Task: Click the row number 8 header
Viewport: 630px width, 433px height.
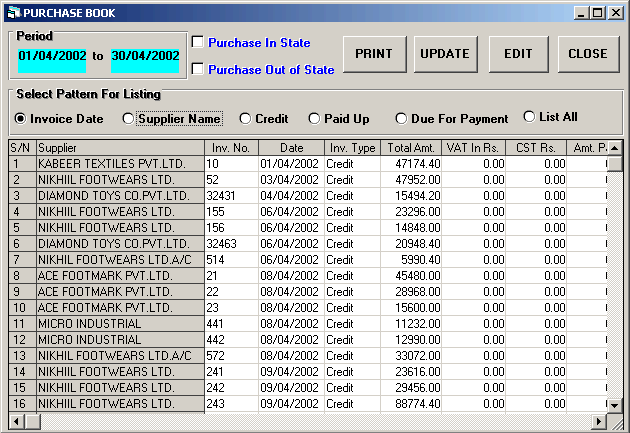Action: [22, 276]
